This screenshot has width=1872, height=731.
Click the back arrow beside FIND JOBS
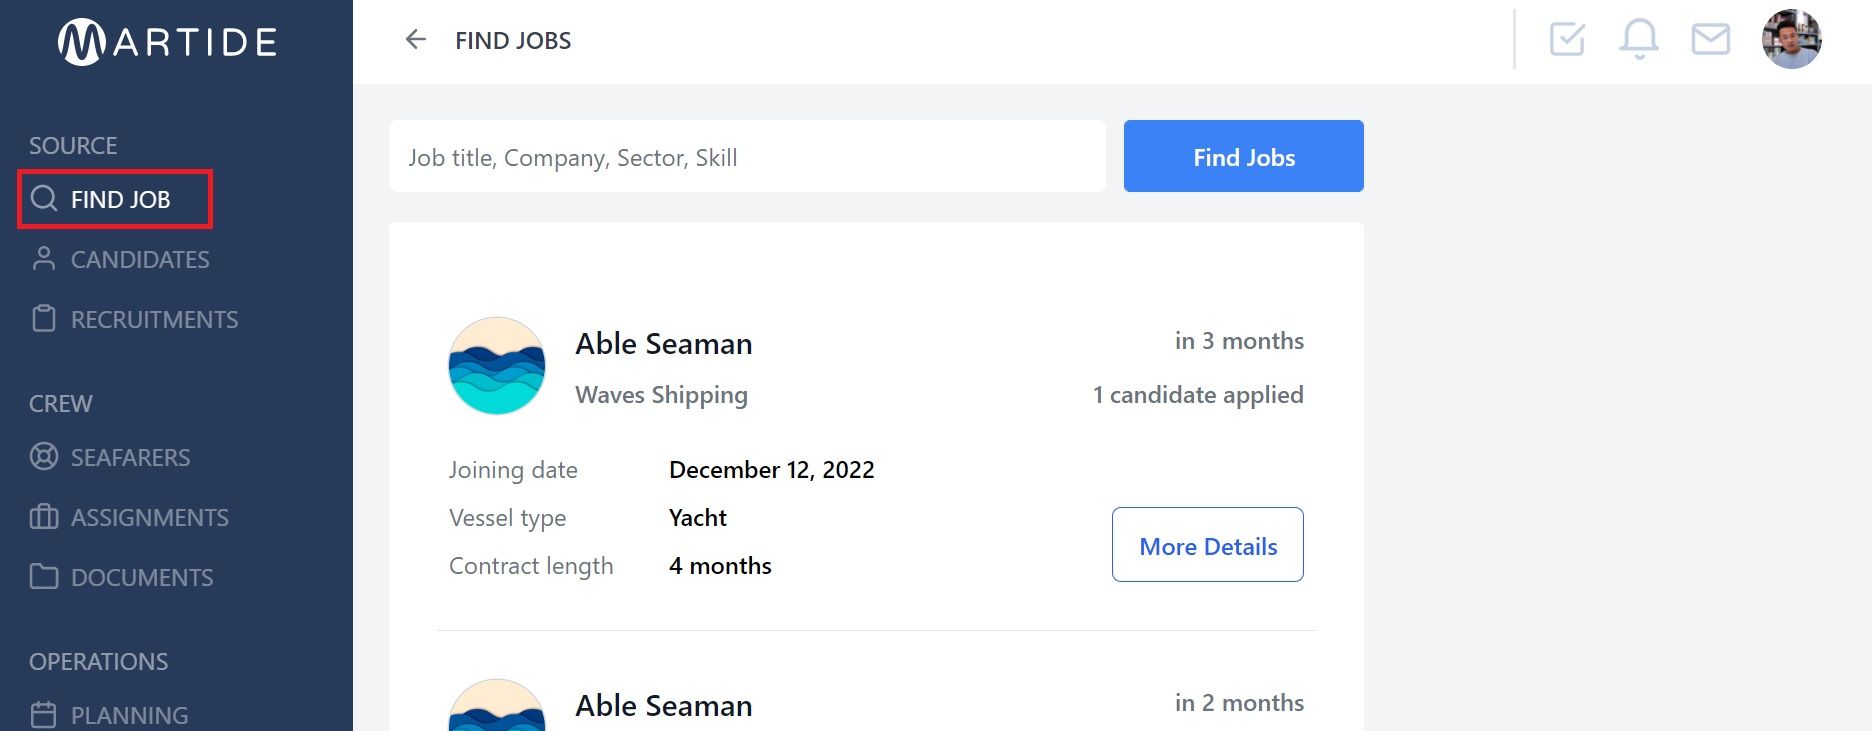[x=416, y=40]
